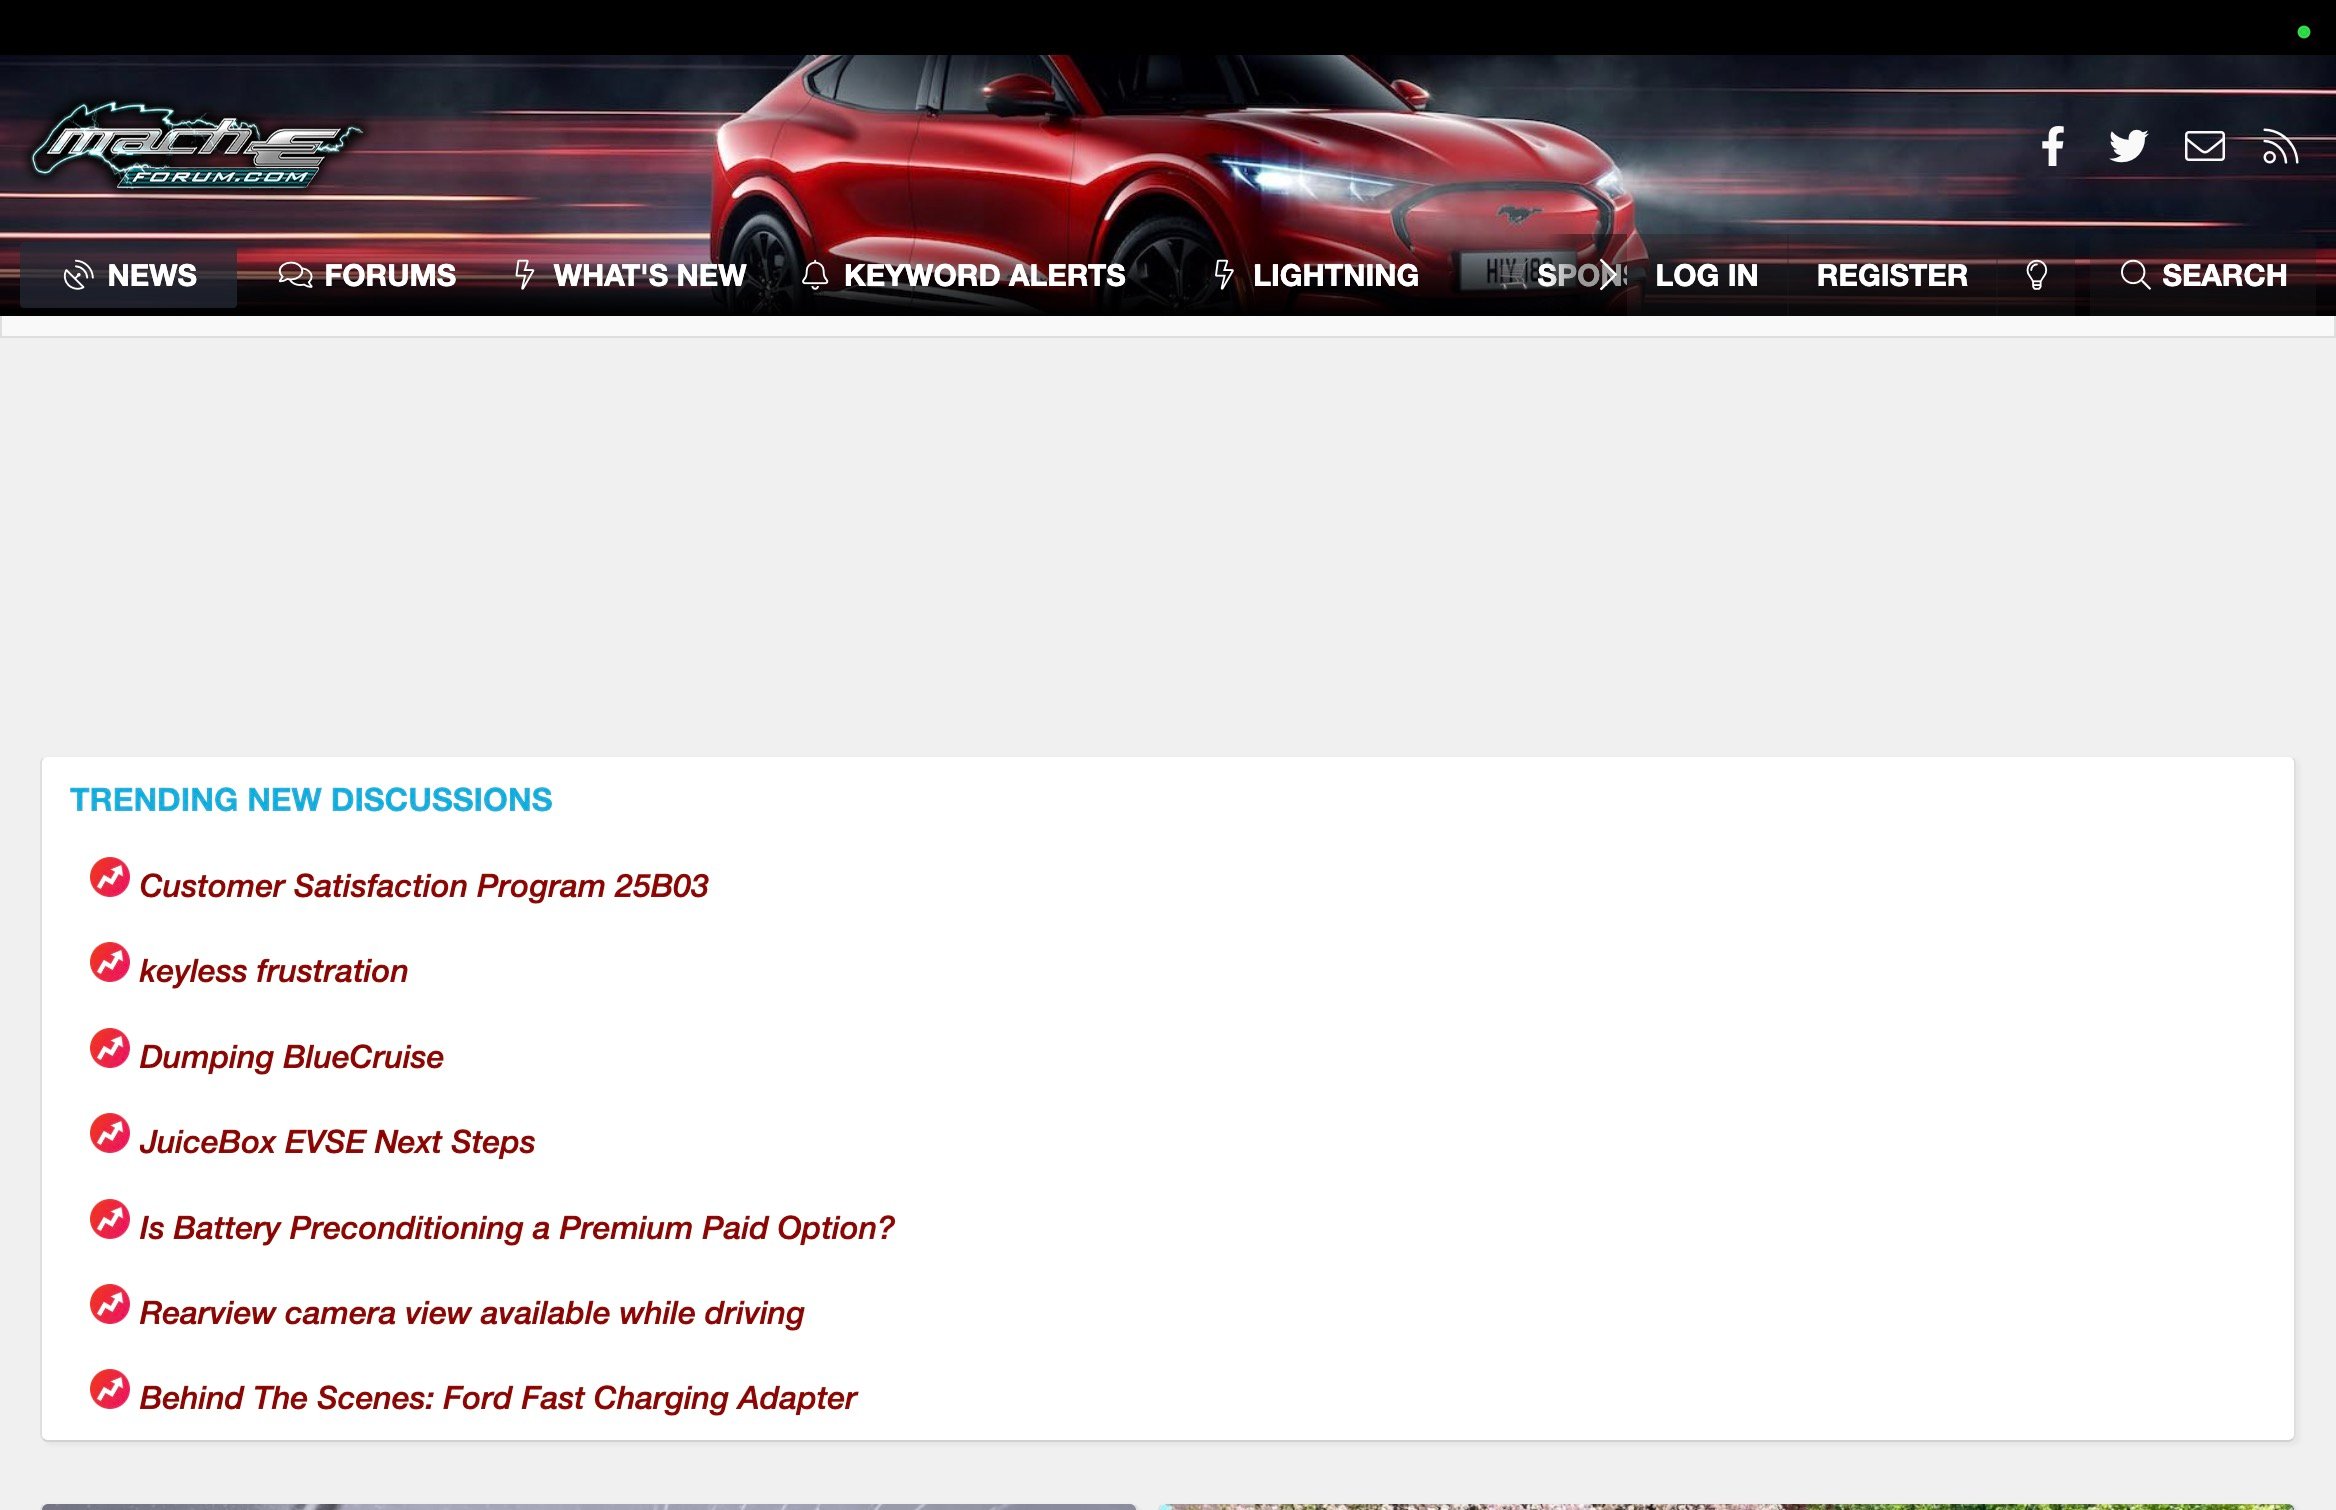
Task: Click trending icon beside keyless frustration
Action: point(110,962)
